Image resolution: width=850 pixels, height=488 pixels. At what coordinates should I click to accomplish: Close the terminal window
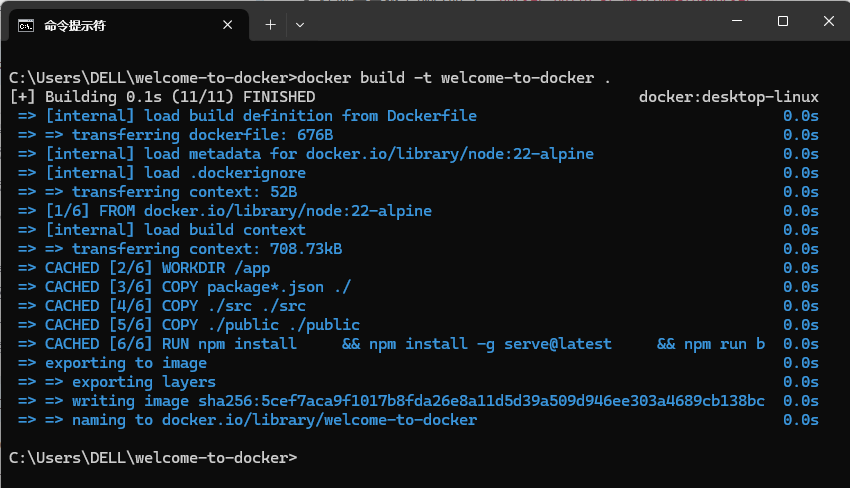[828, 21]
